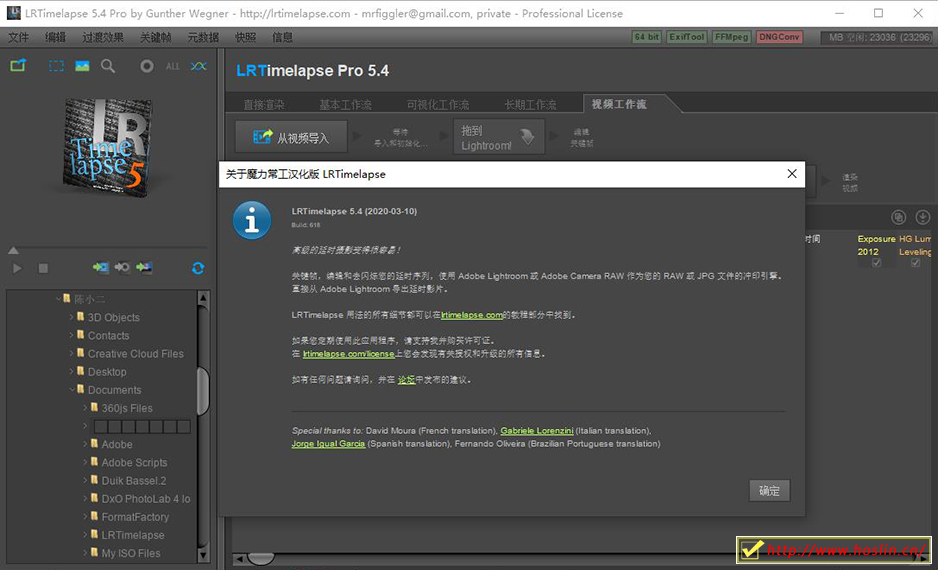Switch to the 长期工作流 tab
Viewport: 938px width, 570px height.
point(530,105)
